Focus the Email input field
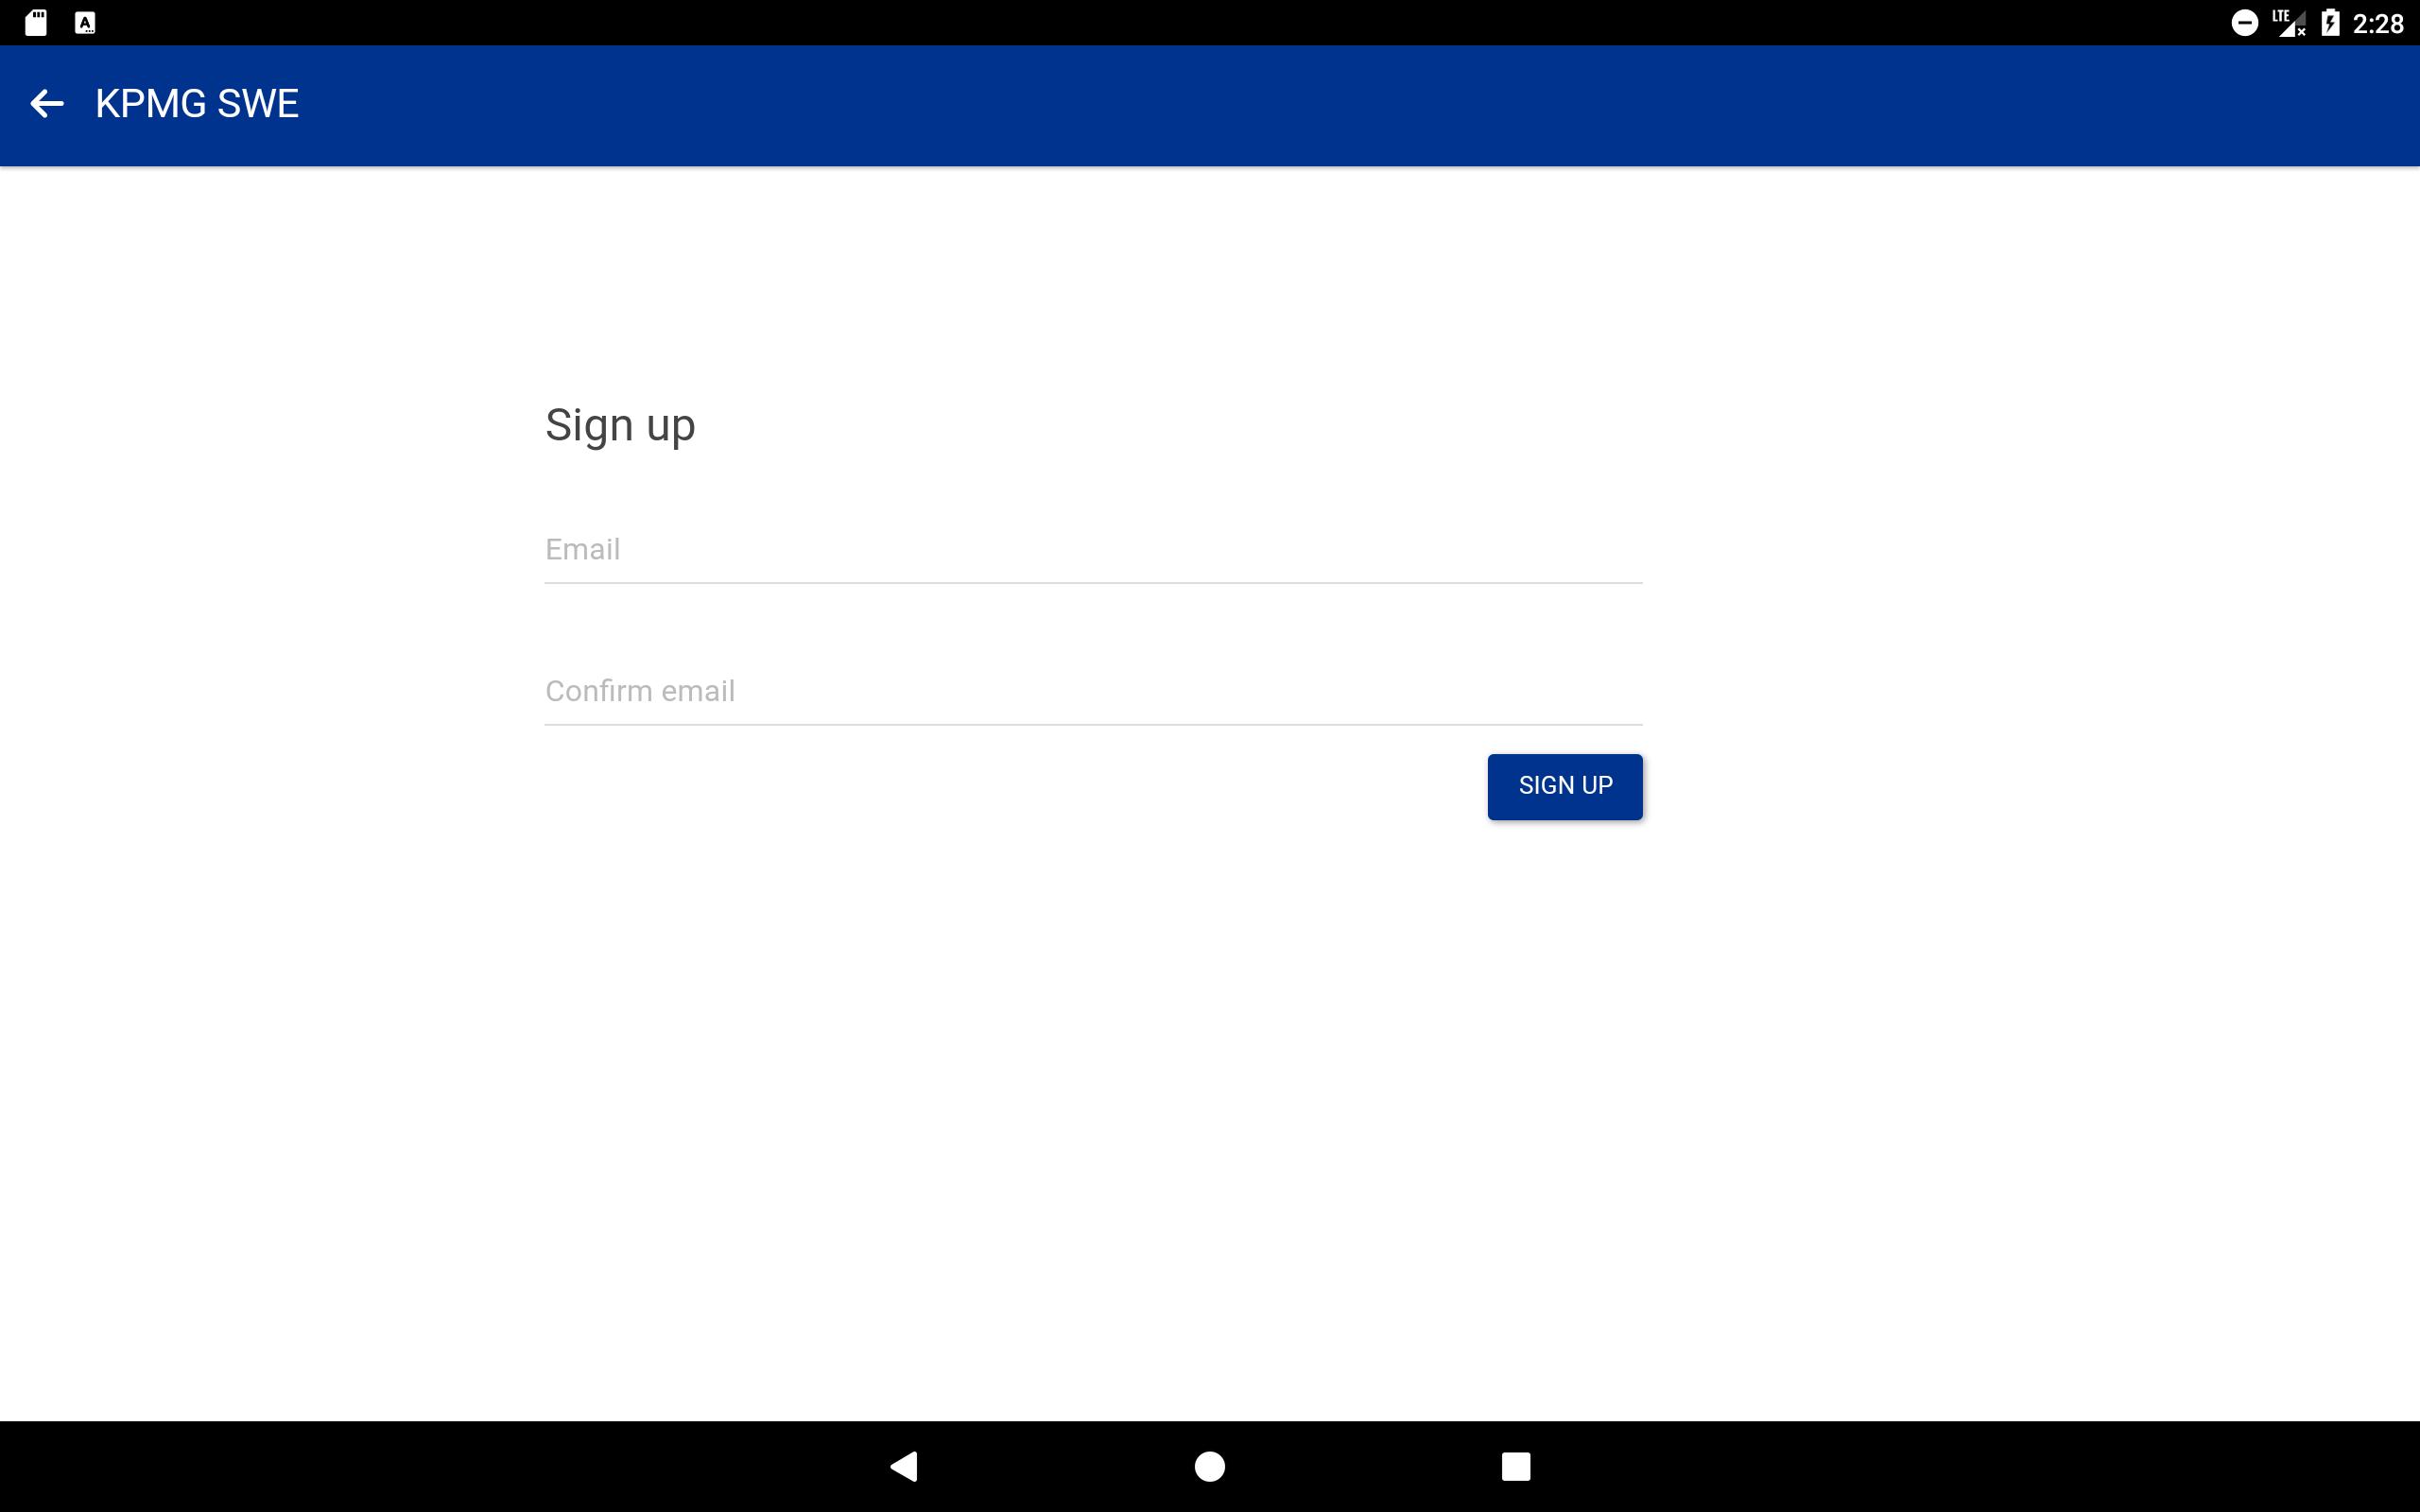 pyautogui.click(x=1093, y=550)
